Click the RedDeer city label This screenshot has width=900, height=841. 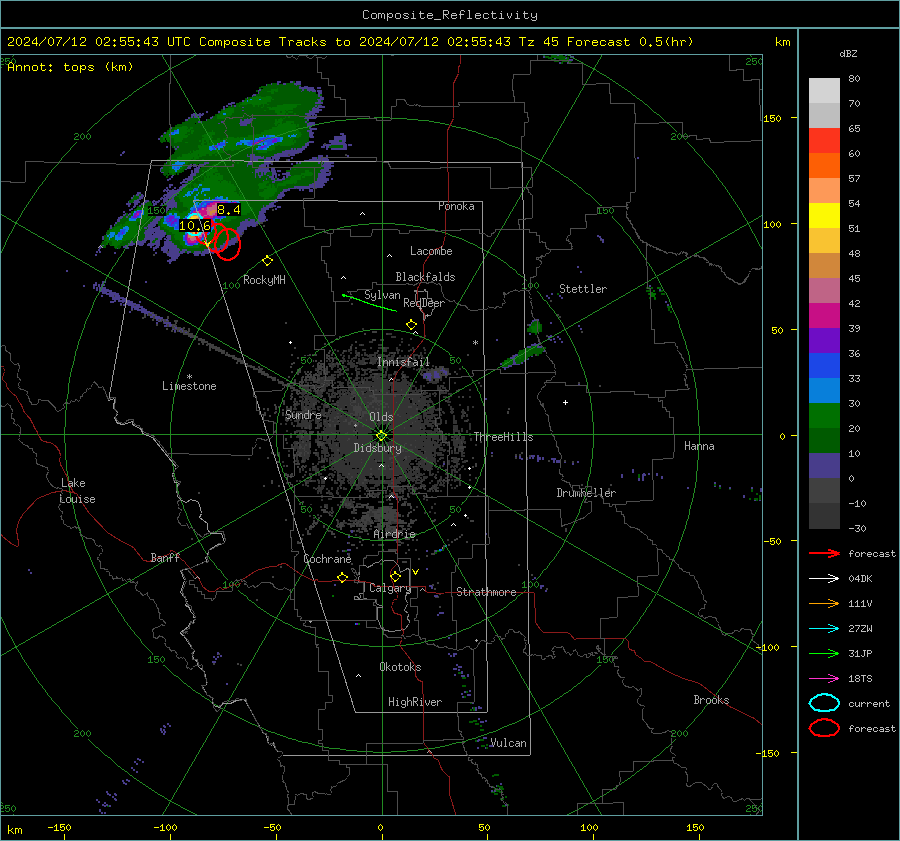(x=424, y=303)
